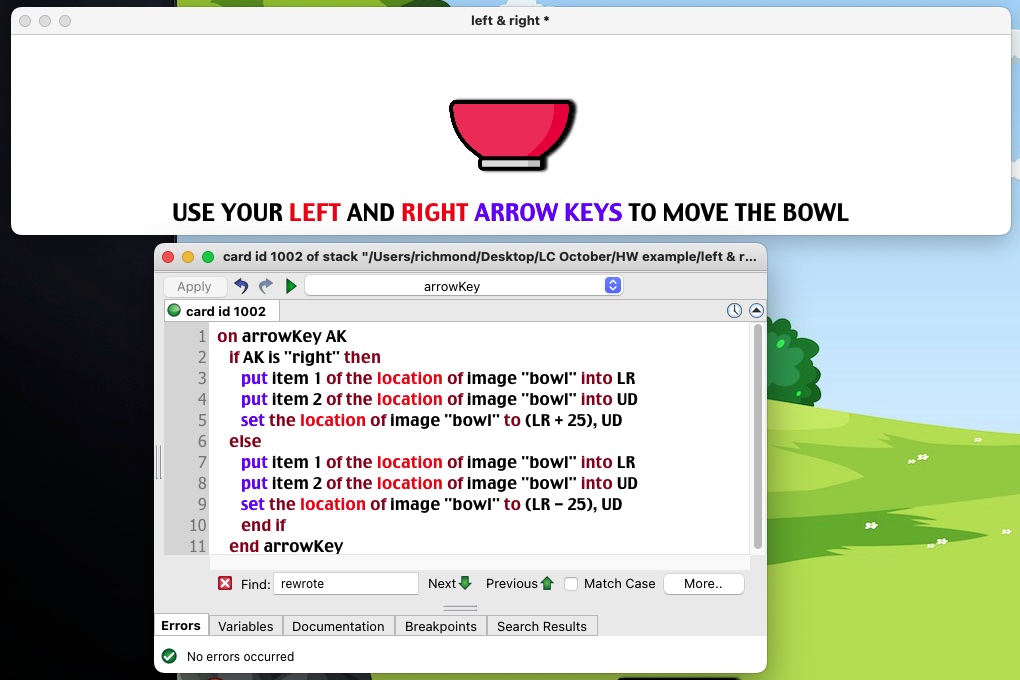Image resolution: width=1020 pixels, height=680 pixels.
Task: Click the left edge pane resize handle
Action: tap(159, 462)
